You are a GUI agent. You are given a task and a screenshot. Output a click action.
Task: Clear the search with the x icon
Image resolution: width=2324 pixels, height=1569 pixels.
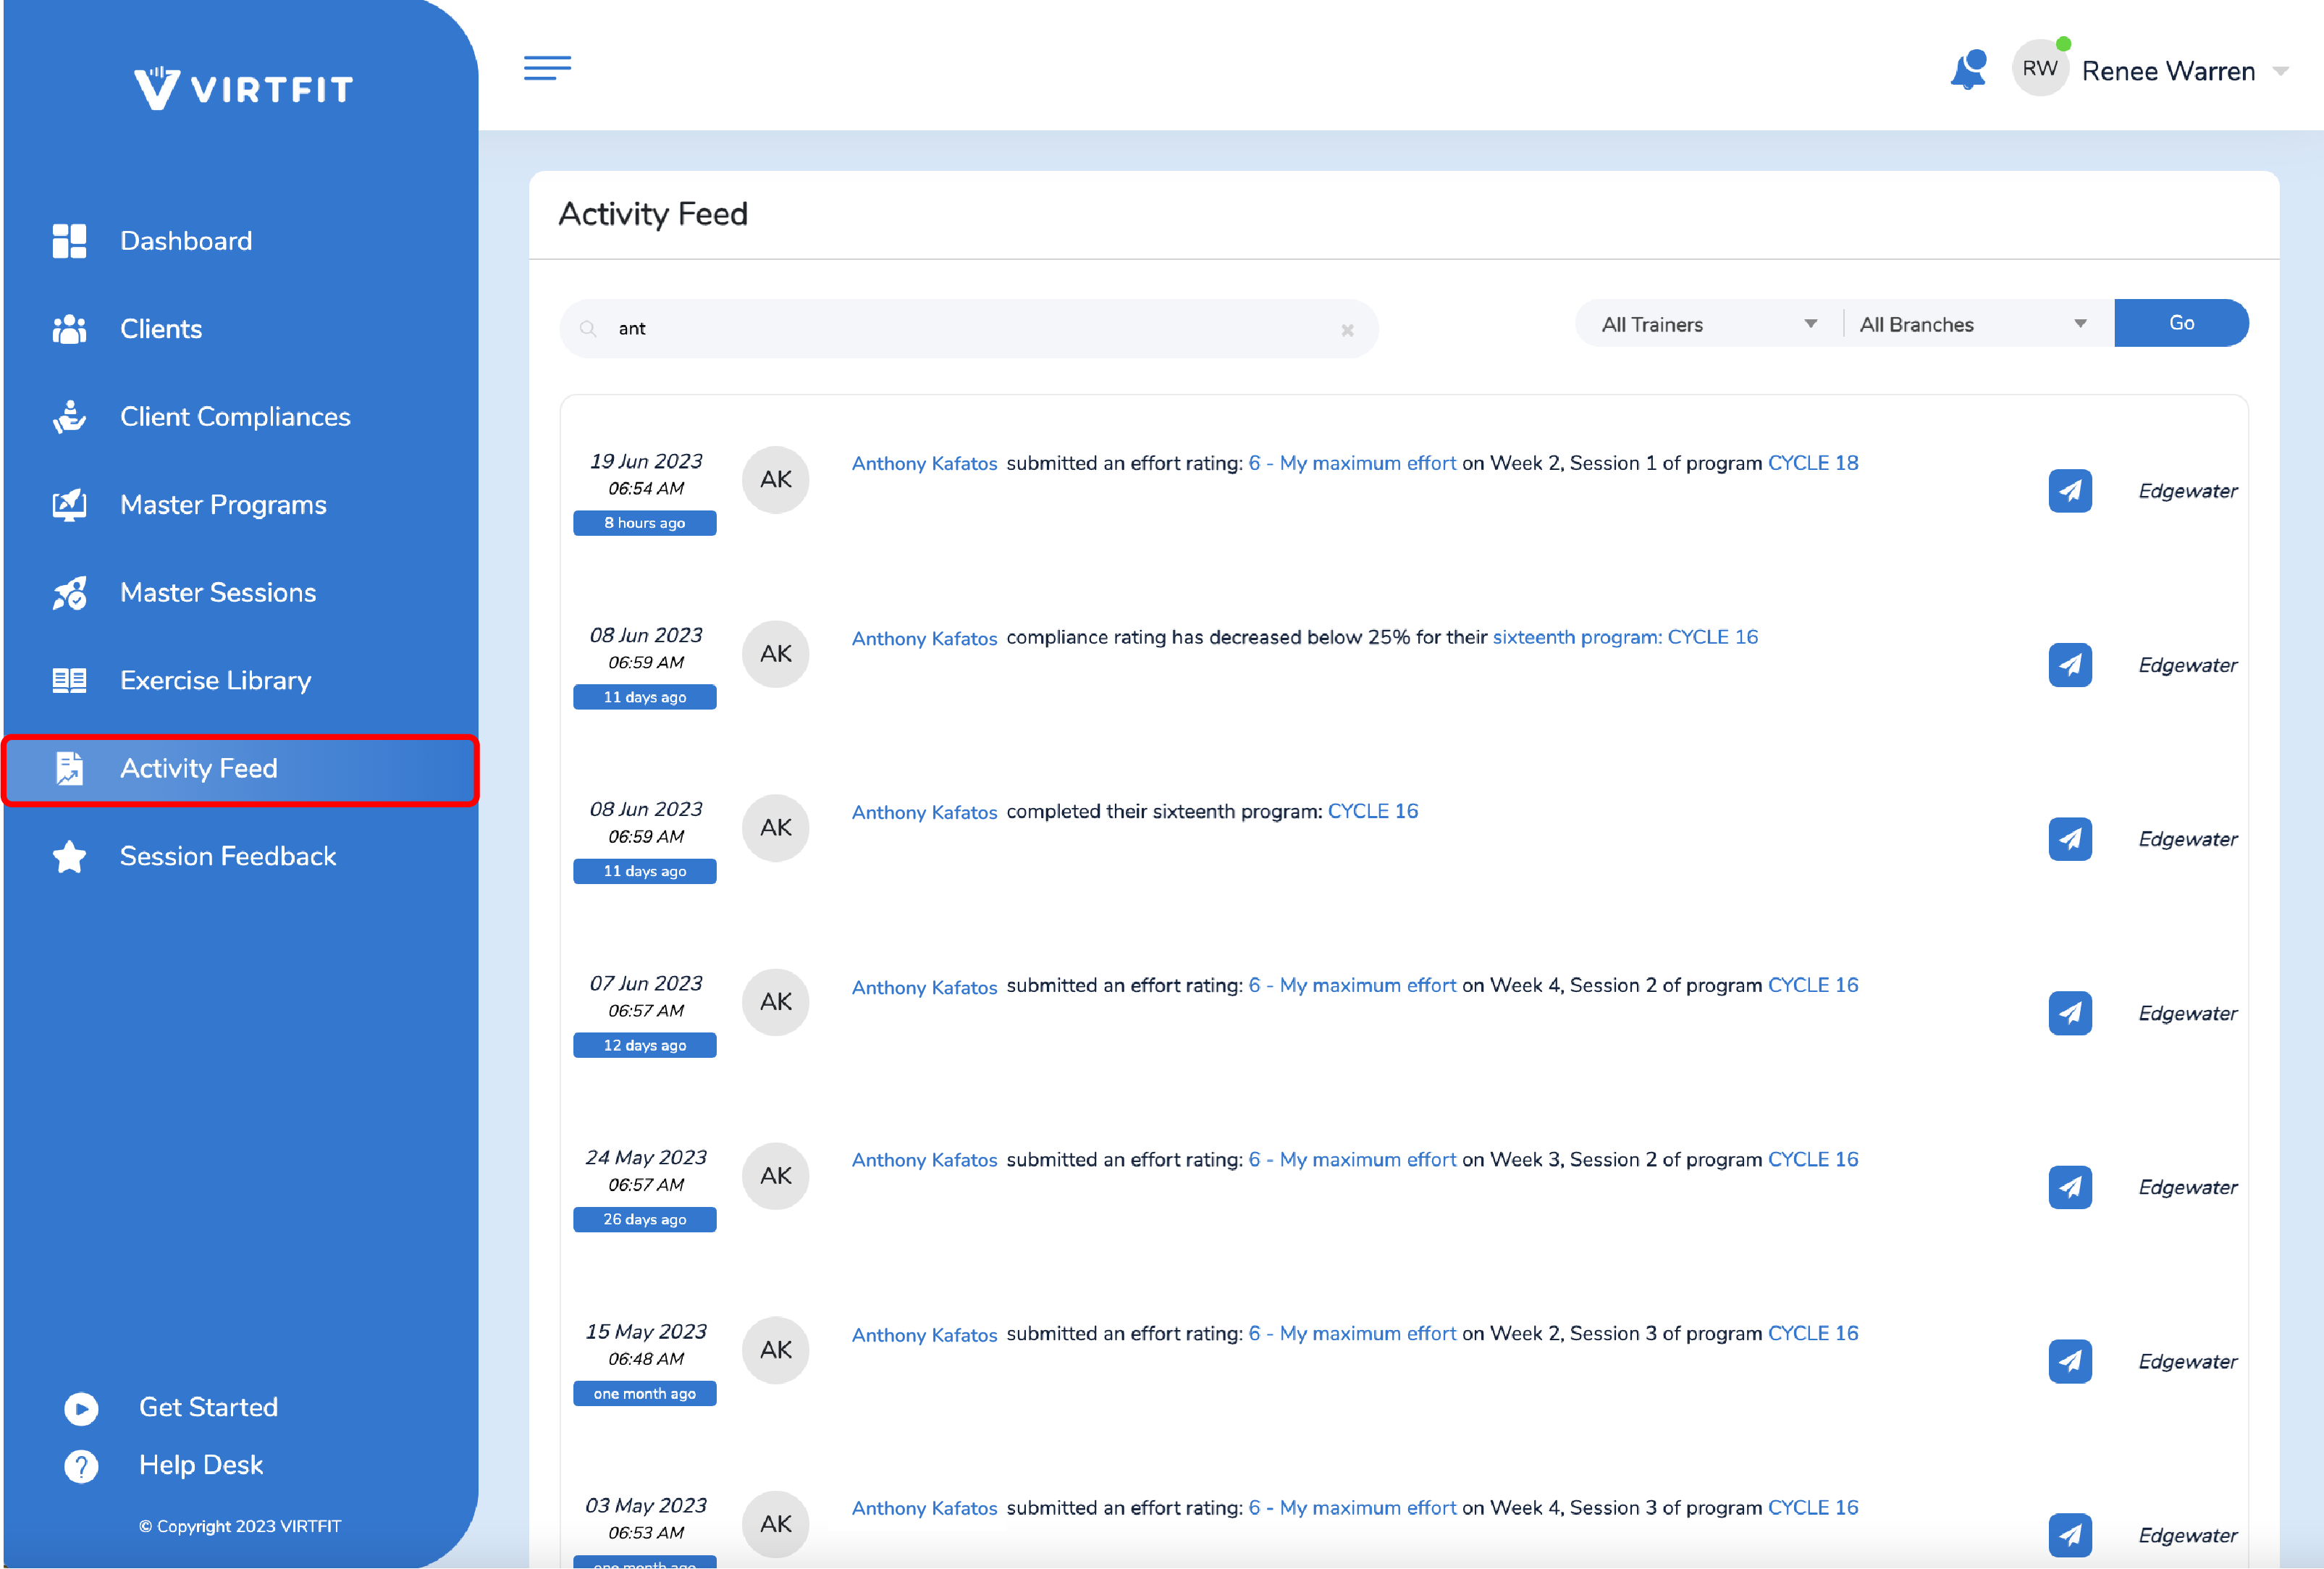tap(1347, 330)
